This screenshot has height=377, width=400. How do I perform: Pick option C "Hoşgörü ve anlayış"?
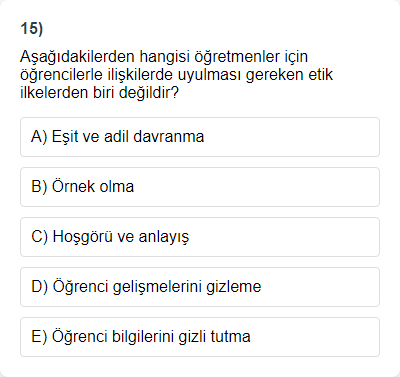200,237
